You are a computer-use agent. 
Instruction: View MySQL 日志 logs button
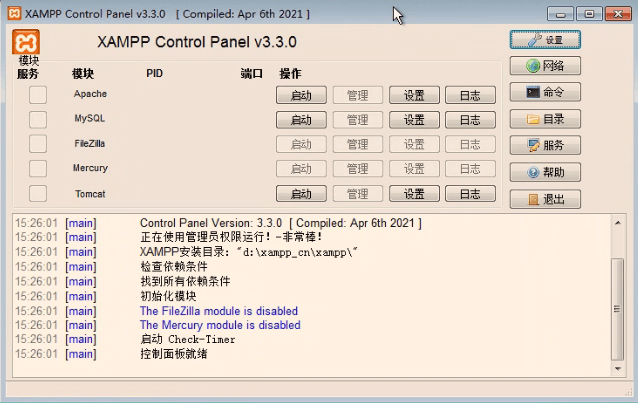point(470,120)
